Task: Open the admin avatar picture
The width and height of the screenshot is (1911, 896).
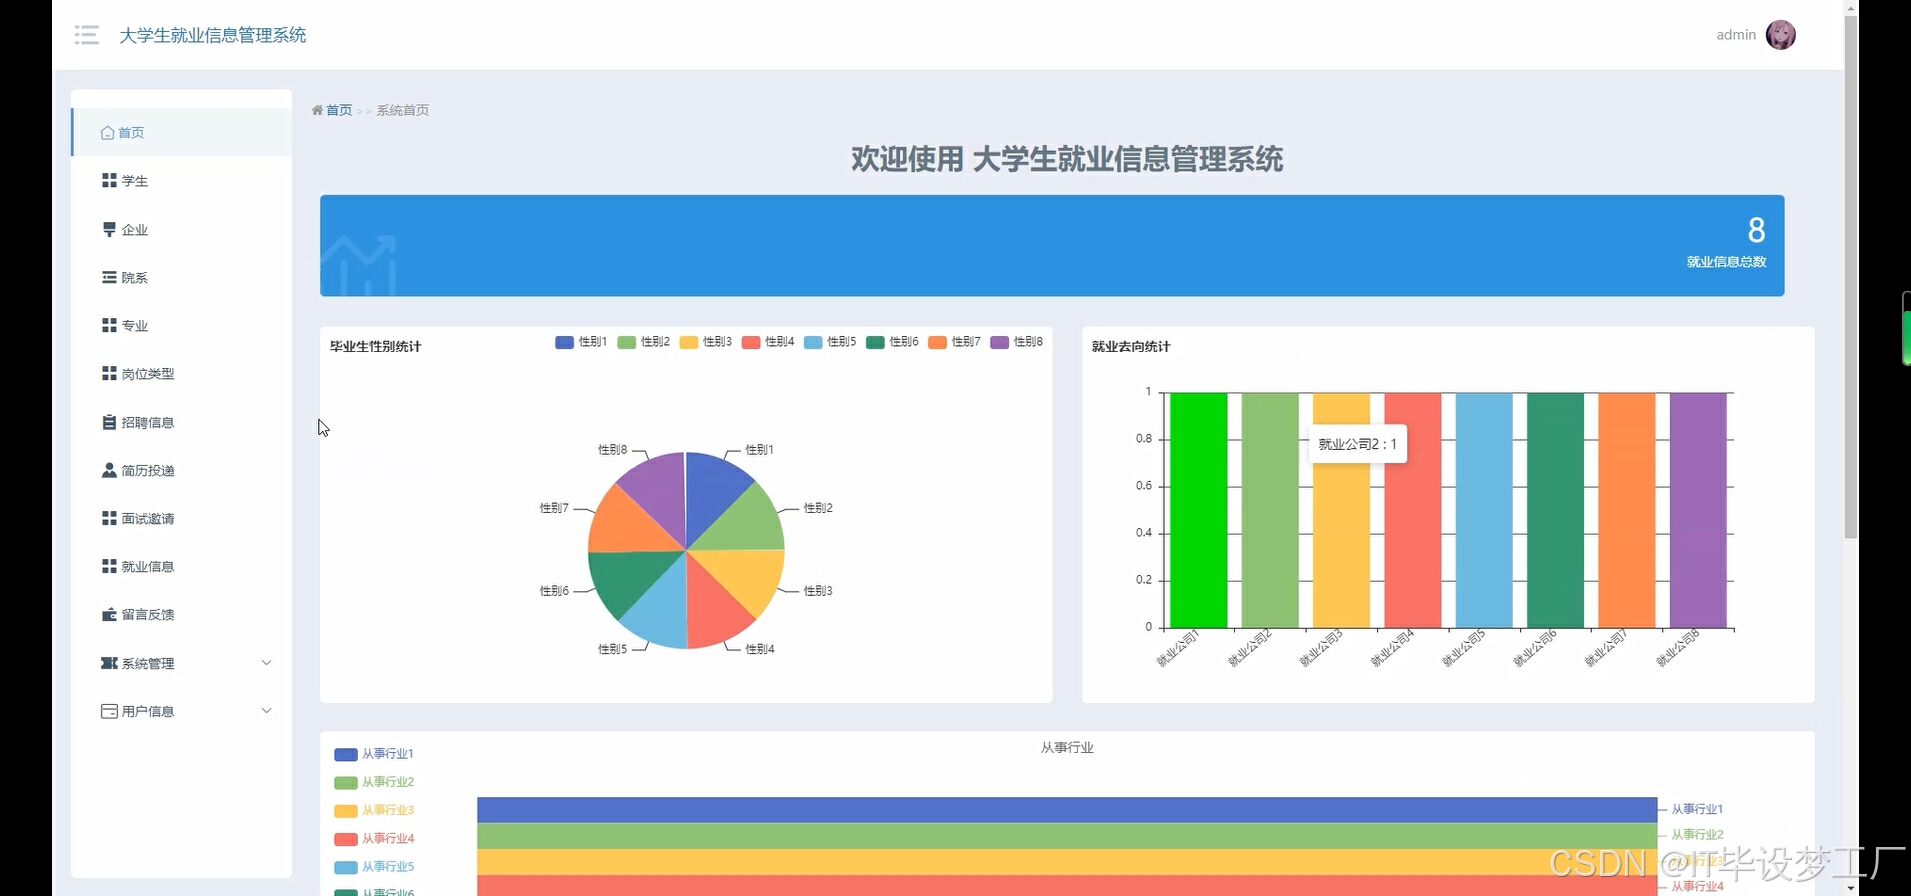Action: [1780, 35]
